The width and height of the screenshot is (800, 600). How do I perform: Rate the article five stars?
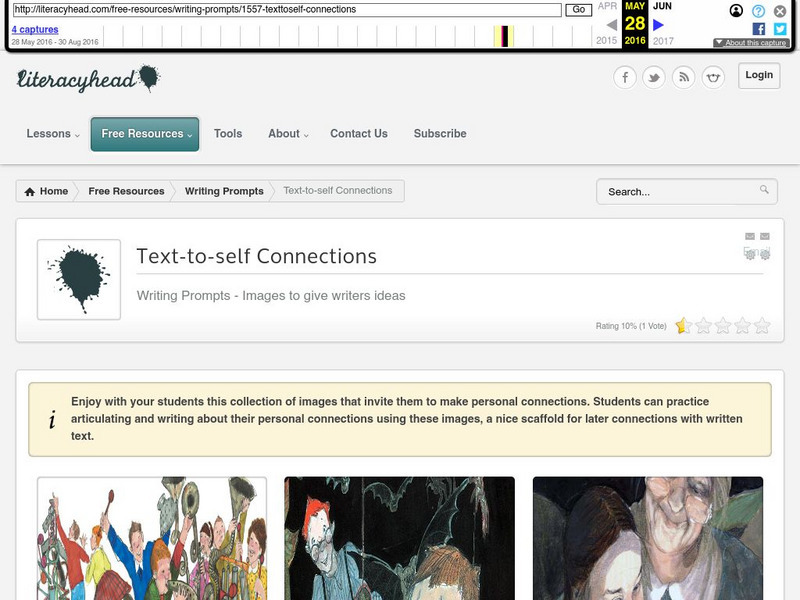762,326
